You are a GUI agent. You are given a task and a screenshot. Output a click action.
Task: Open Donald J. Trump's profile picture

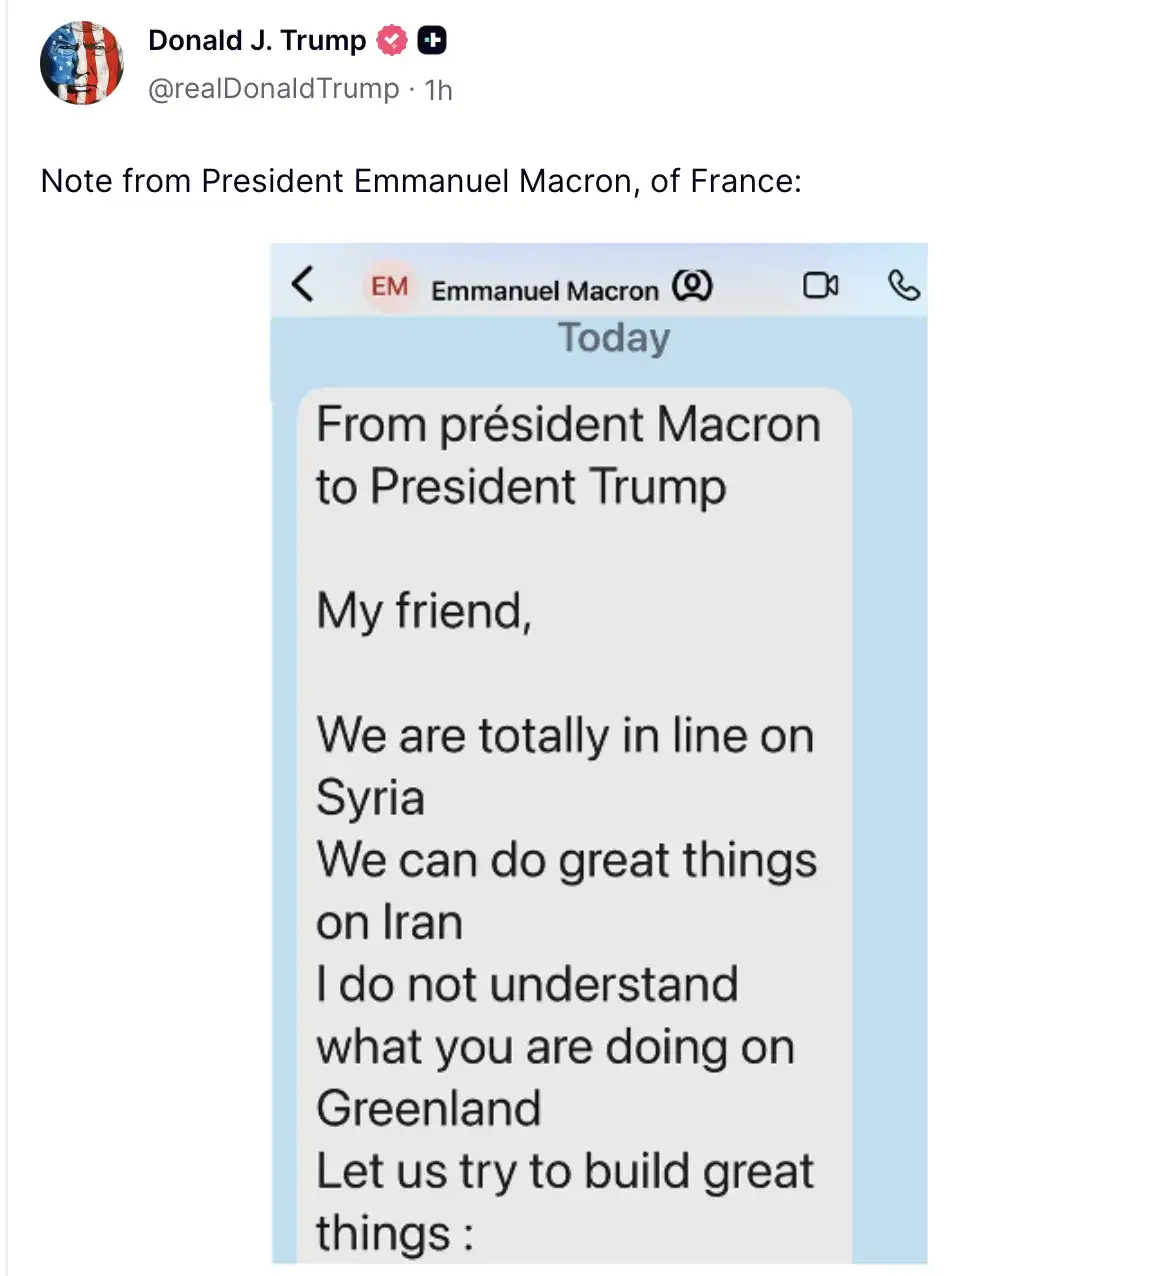click(82, 62)
